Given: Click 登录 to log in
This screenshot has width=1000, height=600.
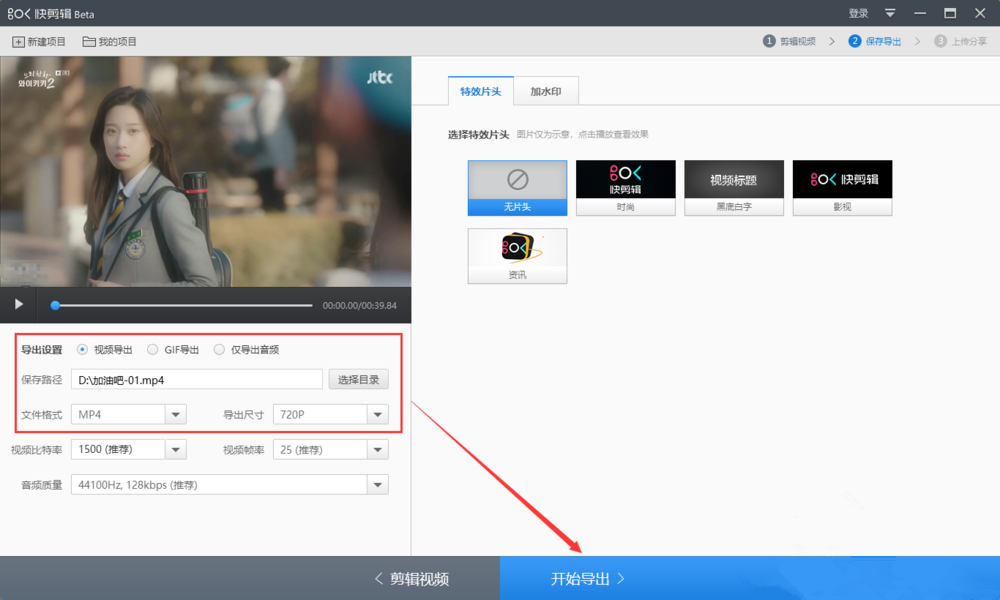Looking at the screenshot, I should tap(858, 13).
